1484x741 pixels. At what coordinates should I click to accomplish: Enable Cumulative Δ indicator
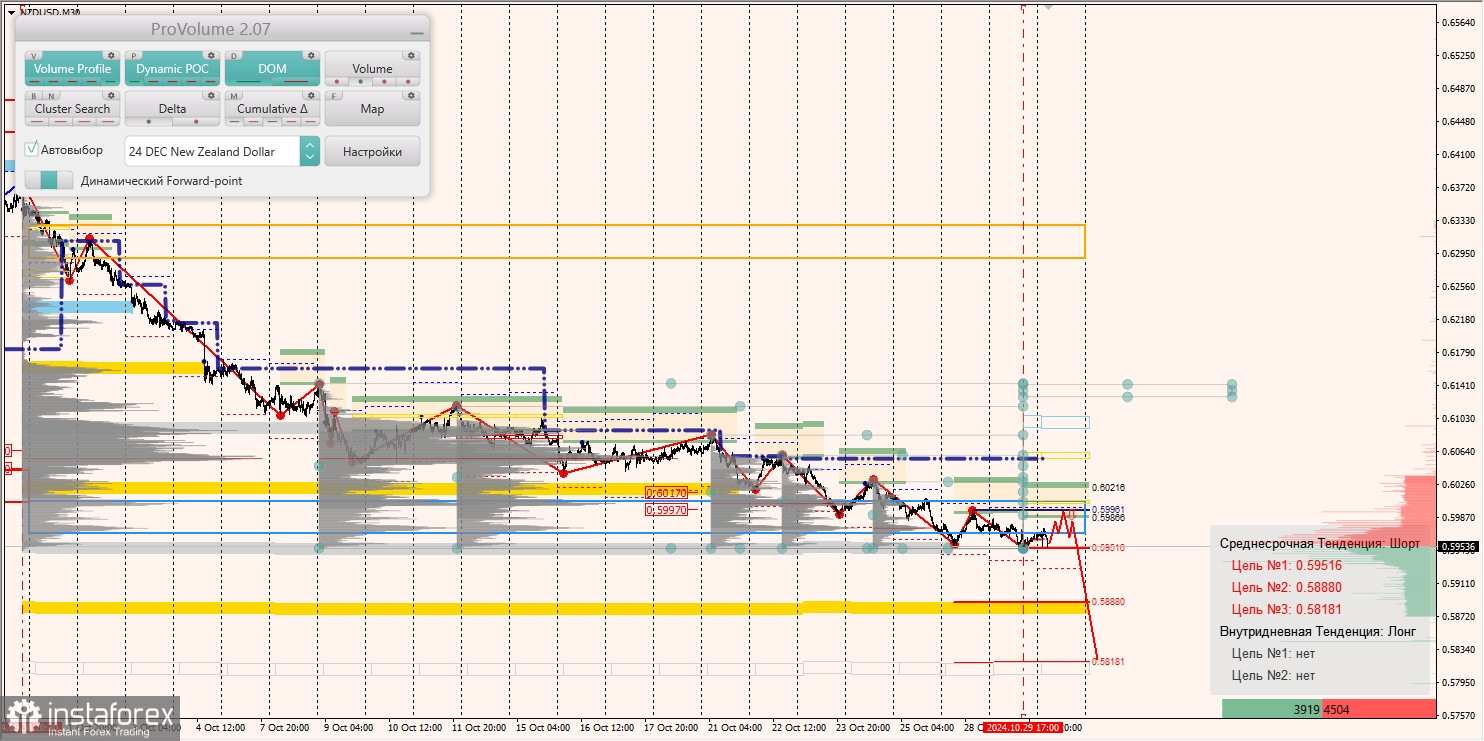272,109
